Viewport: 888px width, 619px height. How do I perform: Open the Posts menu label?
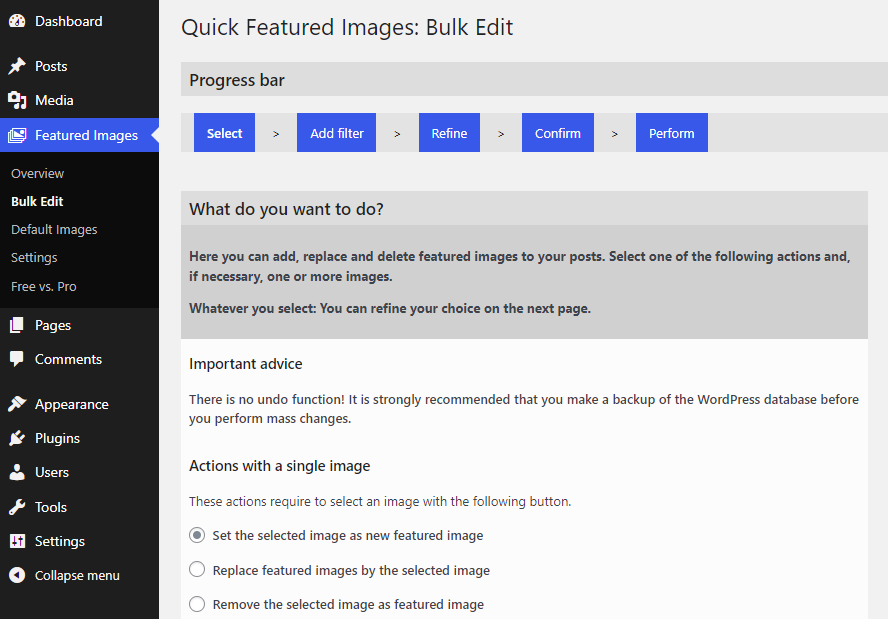click(x=51, y=66)
